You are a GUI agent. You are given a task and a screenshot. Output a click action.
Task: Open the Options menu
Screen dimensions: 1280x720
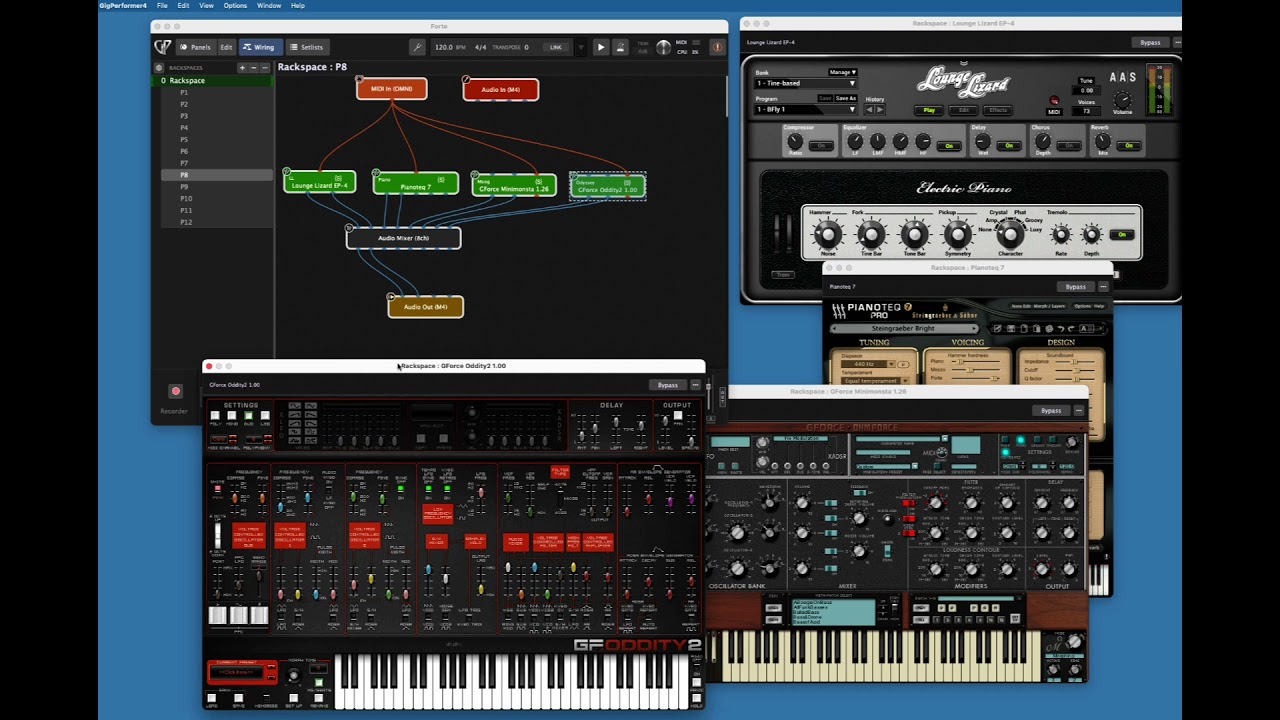(x=235, y=5)
